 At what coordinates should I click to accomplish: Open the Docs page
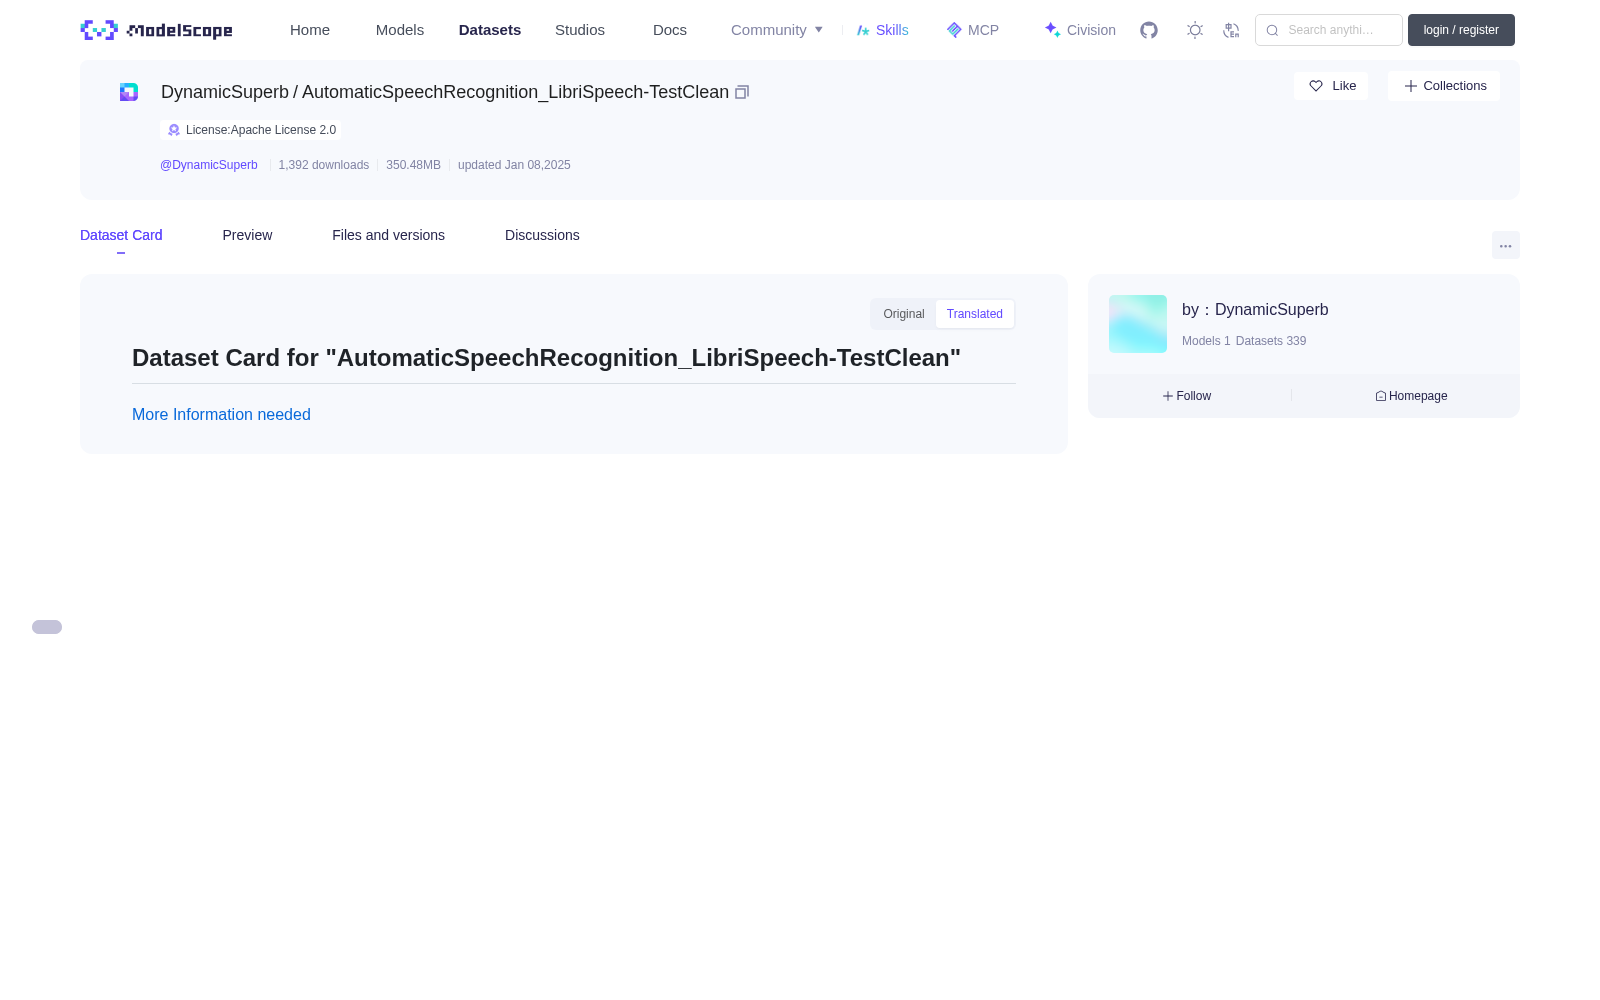click(670, 30)
